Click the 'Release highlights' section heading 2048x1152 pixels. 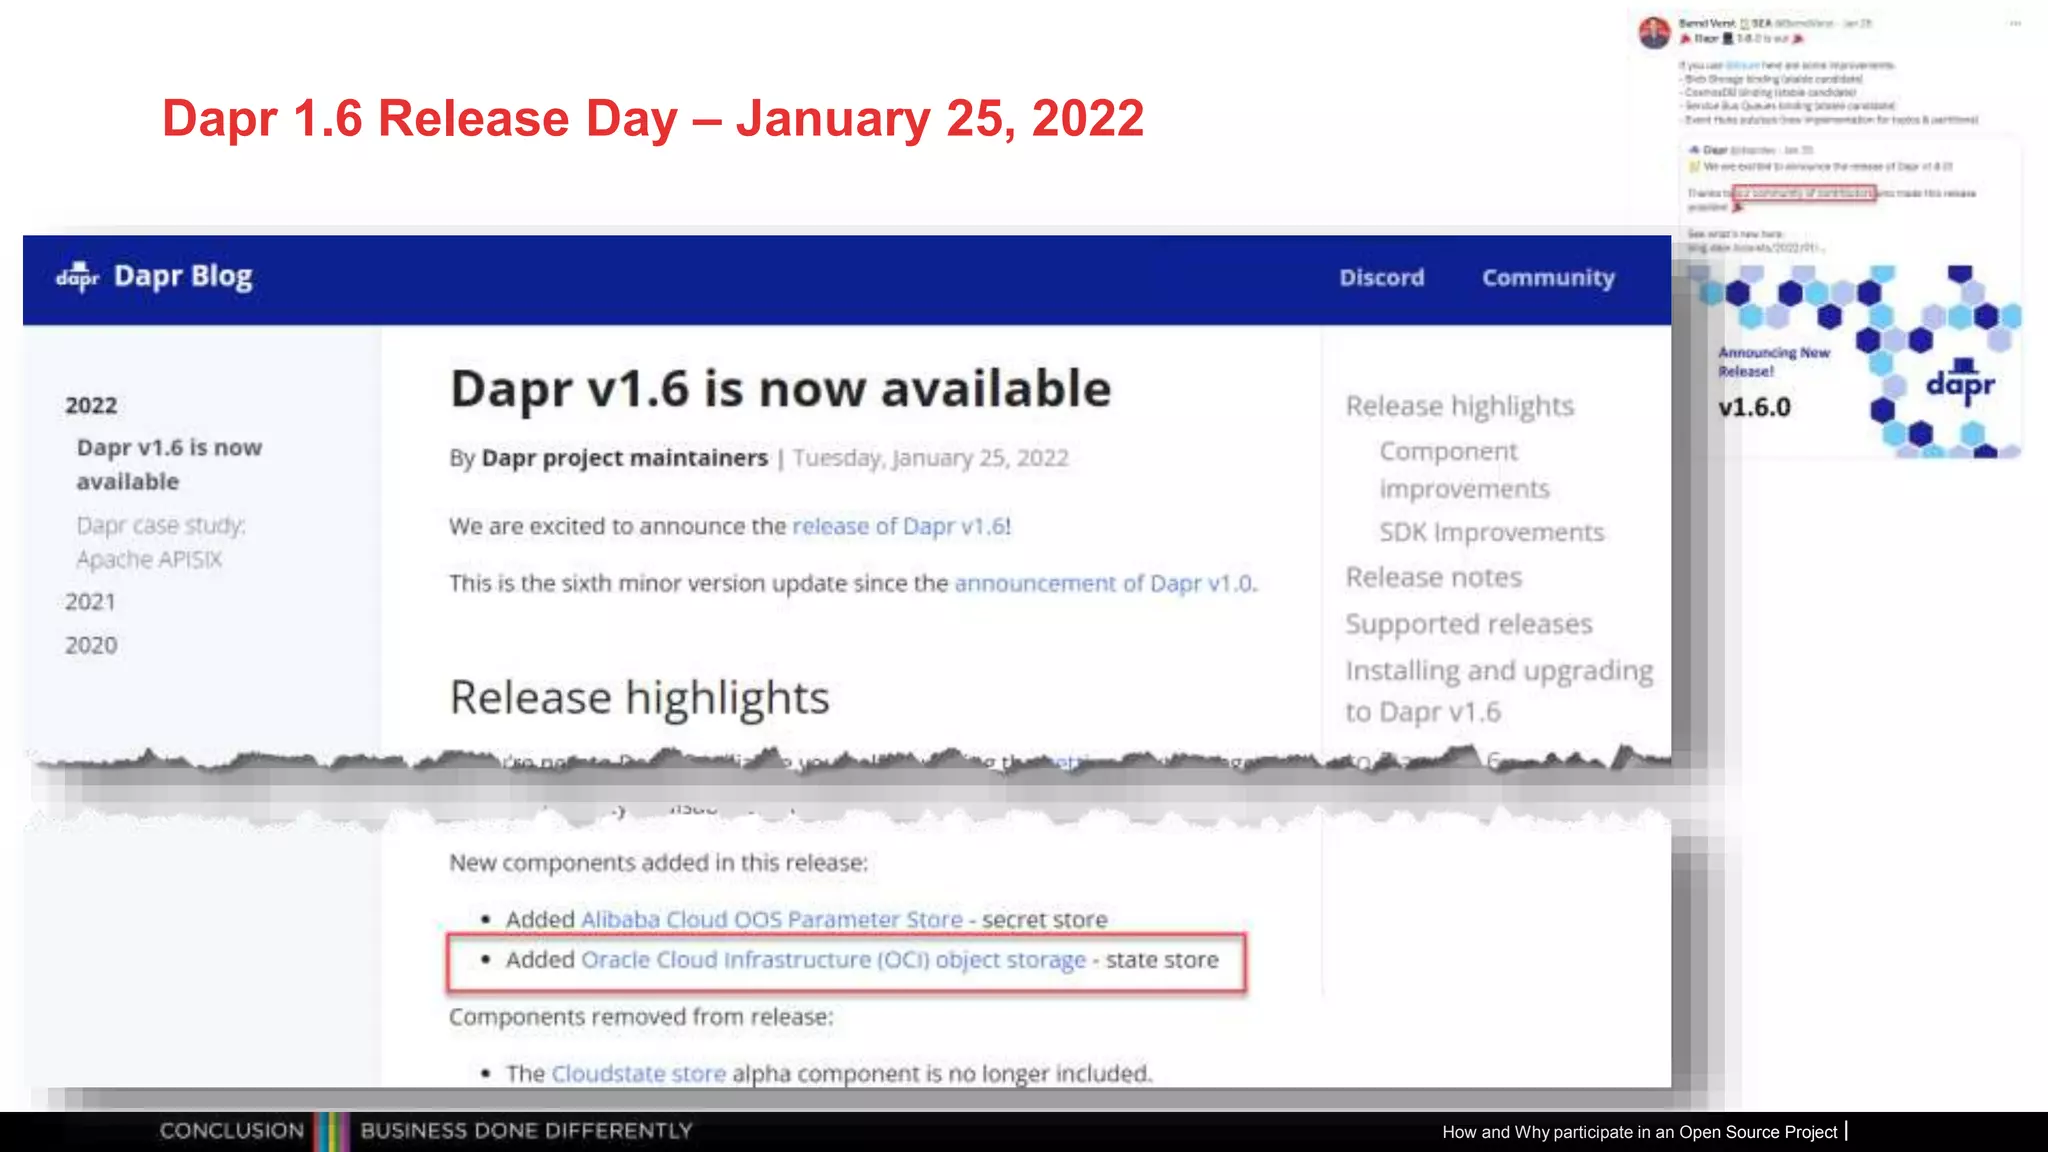tap(640, 697)
